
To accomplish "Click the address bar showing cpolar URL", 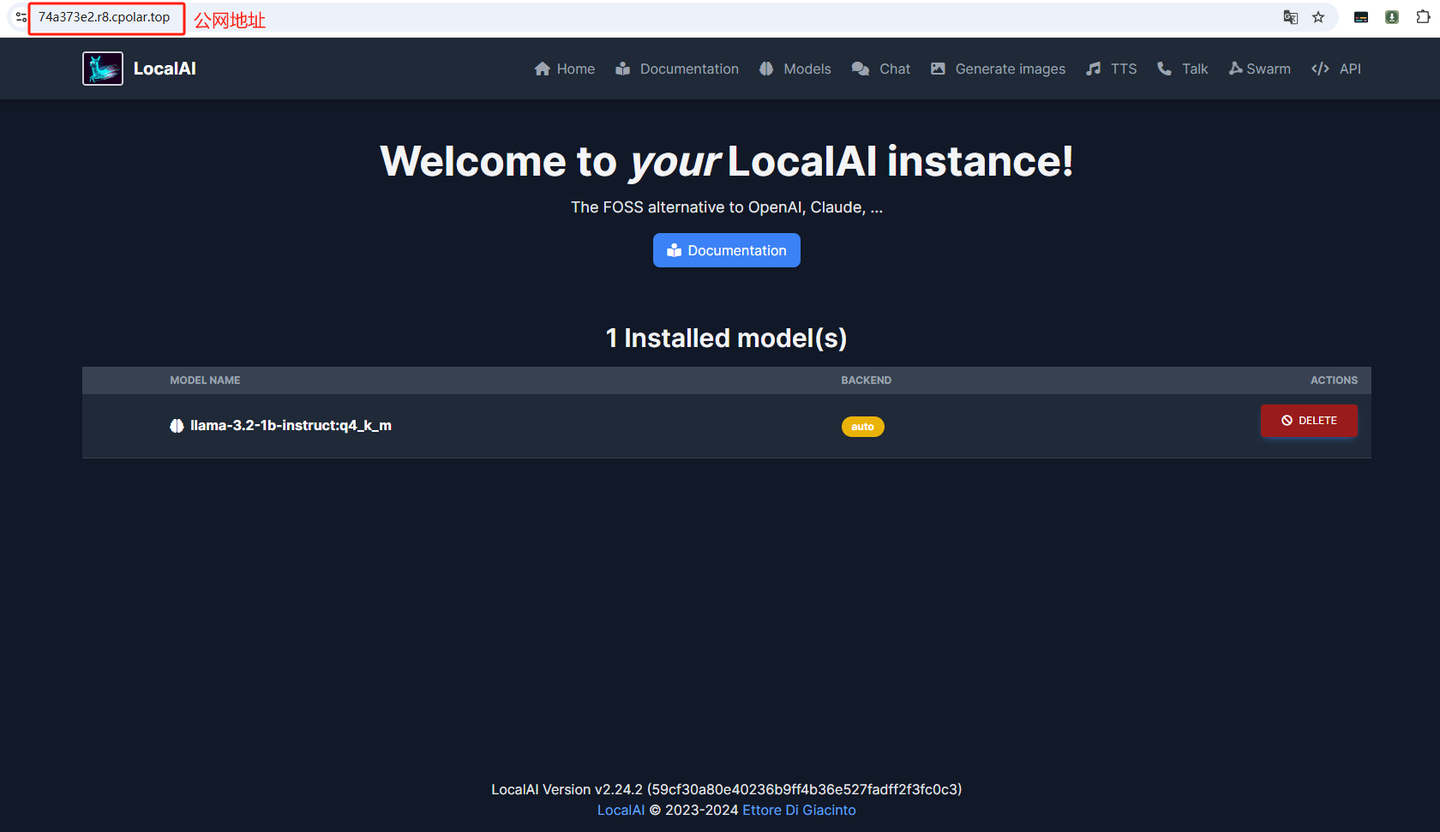I will (105, 17).
